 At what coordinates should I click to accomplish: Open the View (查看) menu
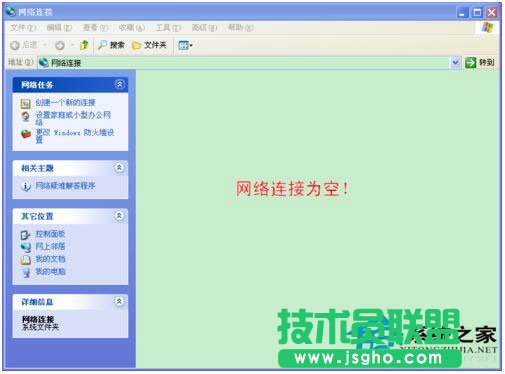pos(95,28)
